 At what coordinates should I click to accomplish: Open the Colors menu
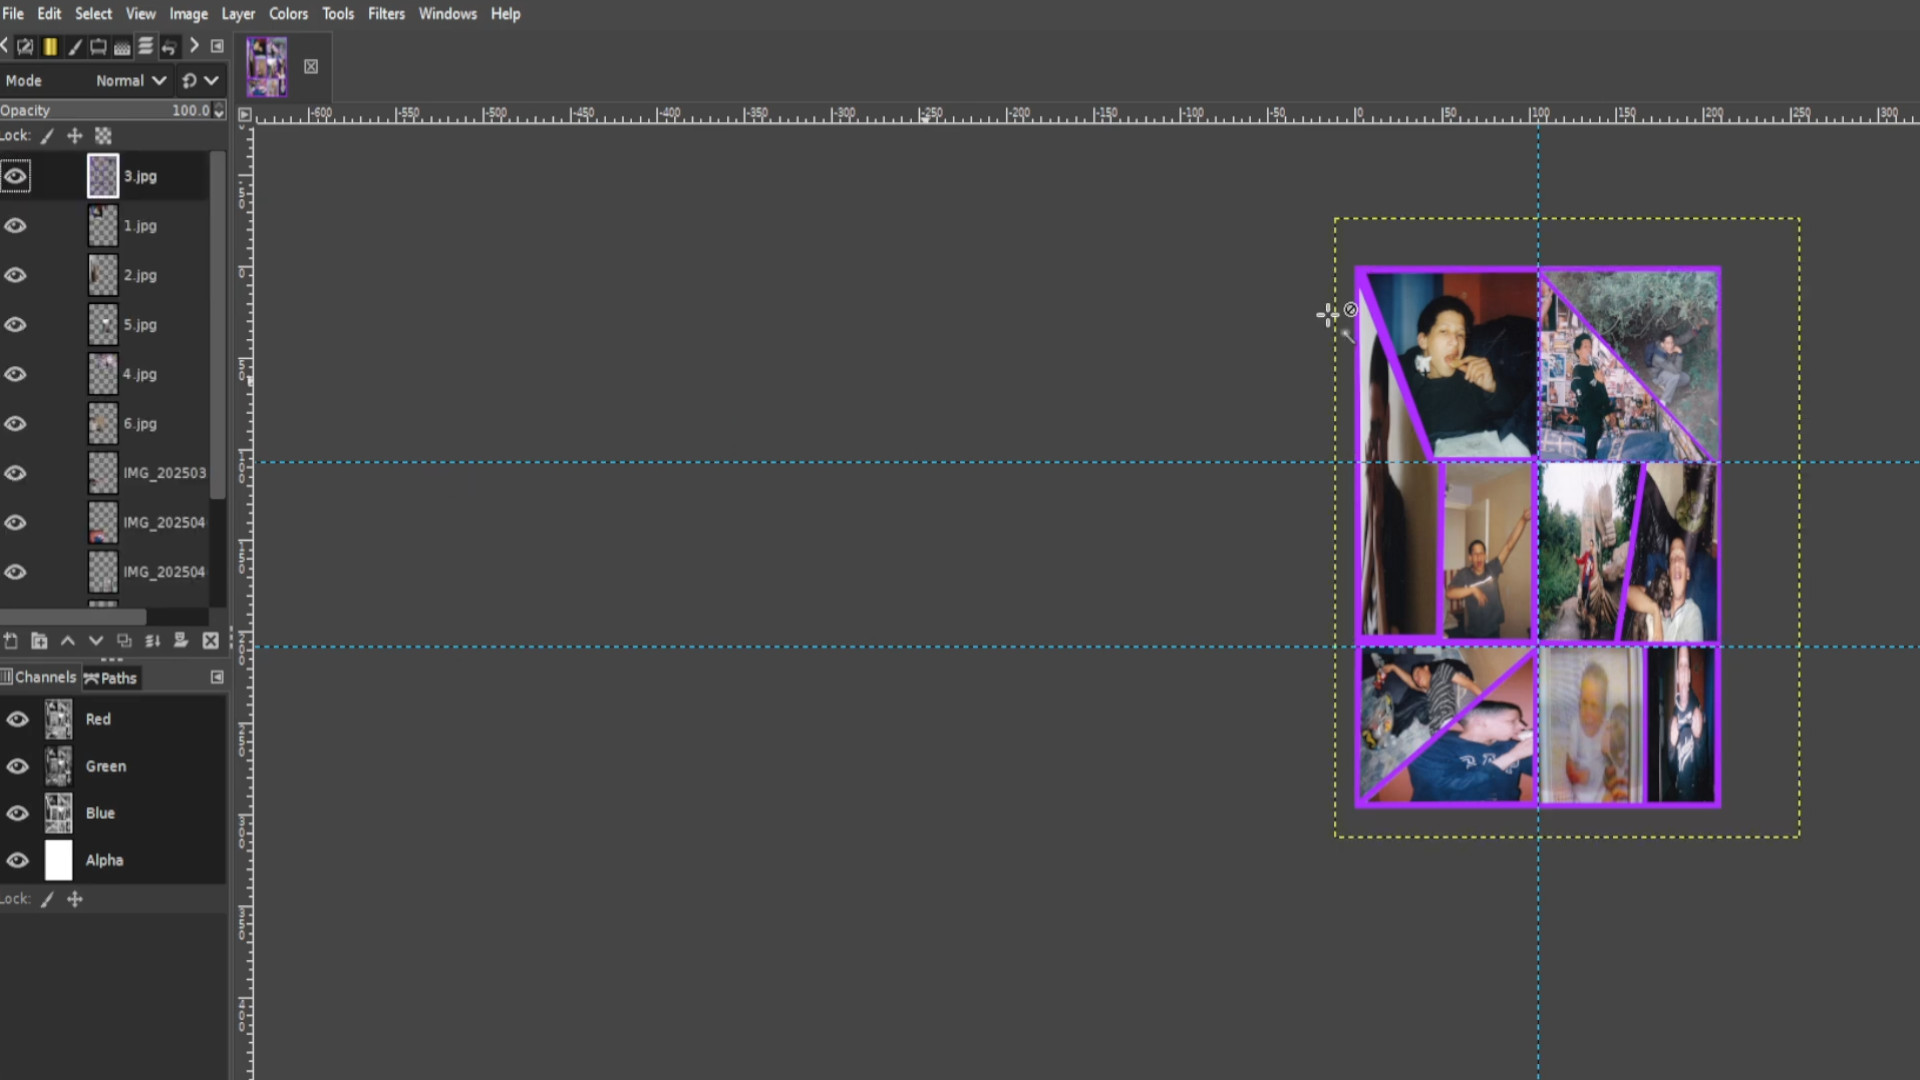[x=288, y=14]
